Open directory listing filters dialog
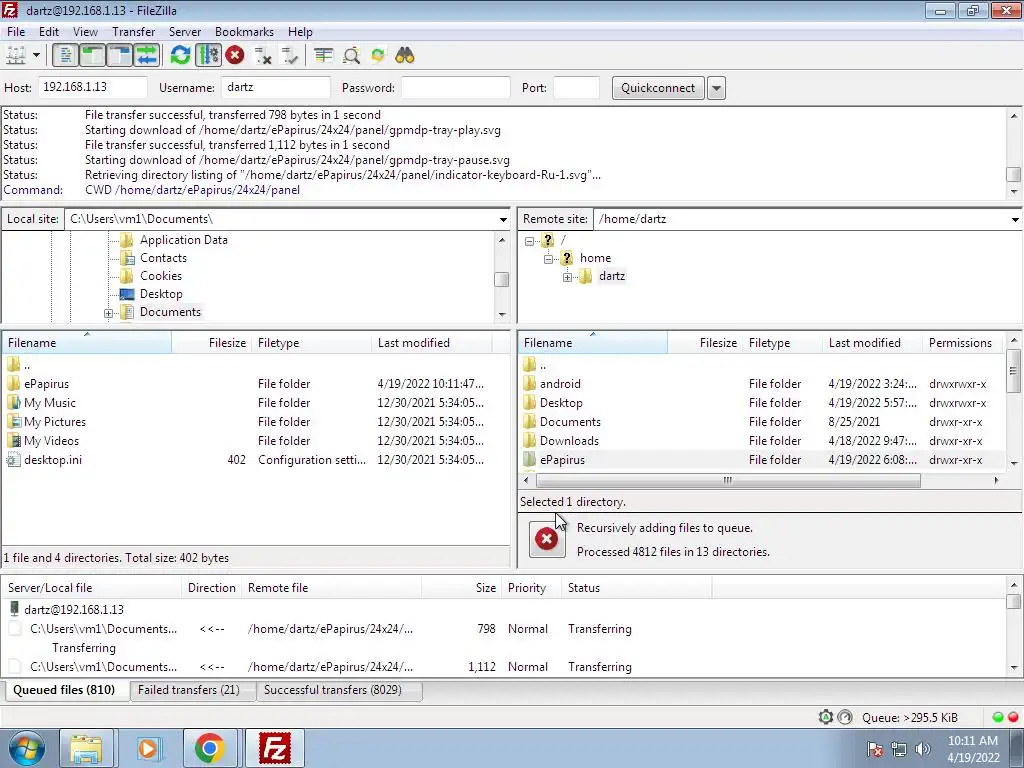This screenshot has width=1024, height=768. 323,56
